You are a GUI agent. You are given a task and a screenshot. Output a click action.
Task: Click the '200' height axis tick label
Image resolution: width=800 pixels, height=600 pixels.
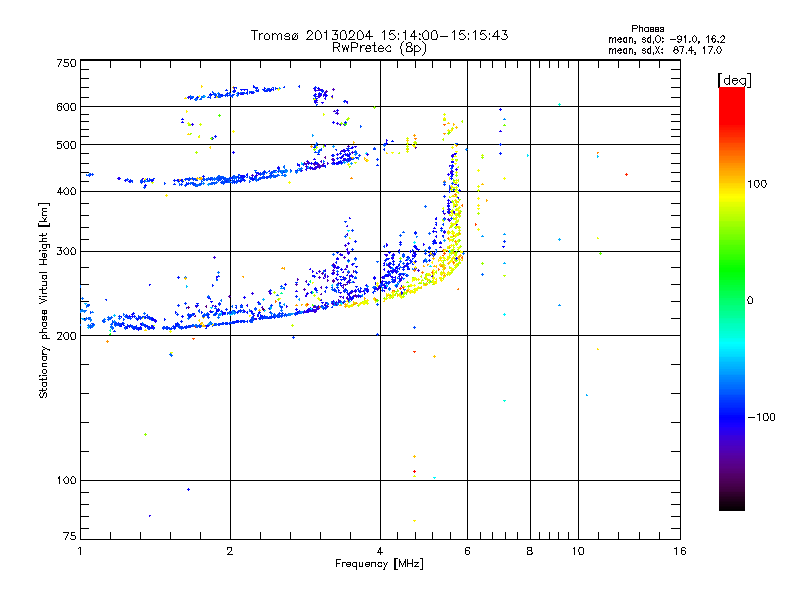pos(66,336)
